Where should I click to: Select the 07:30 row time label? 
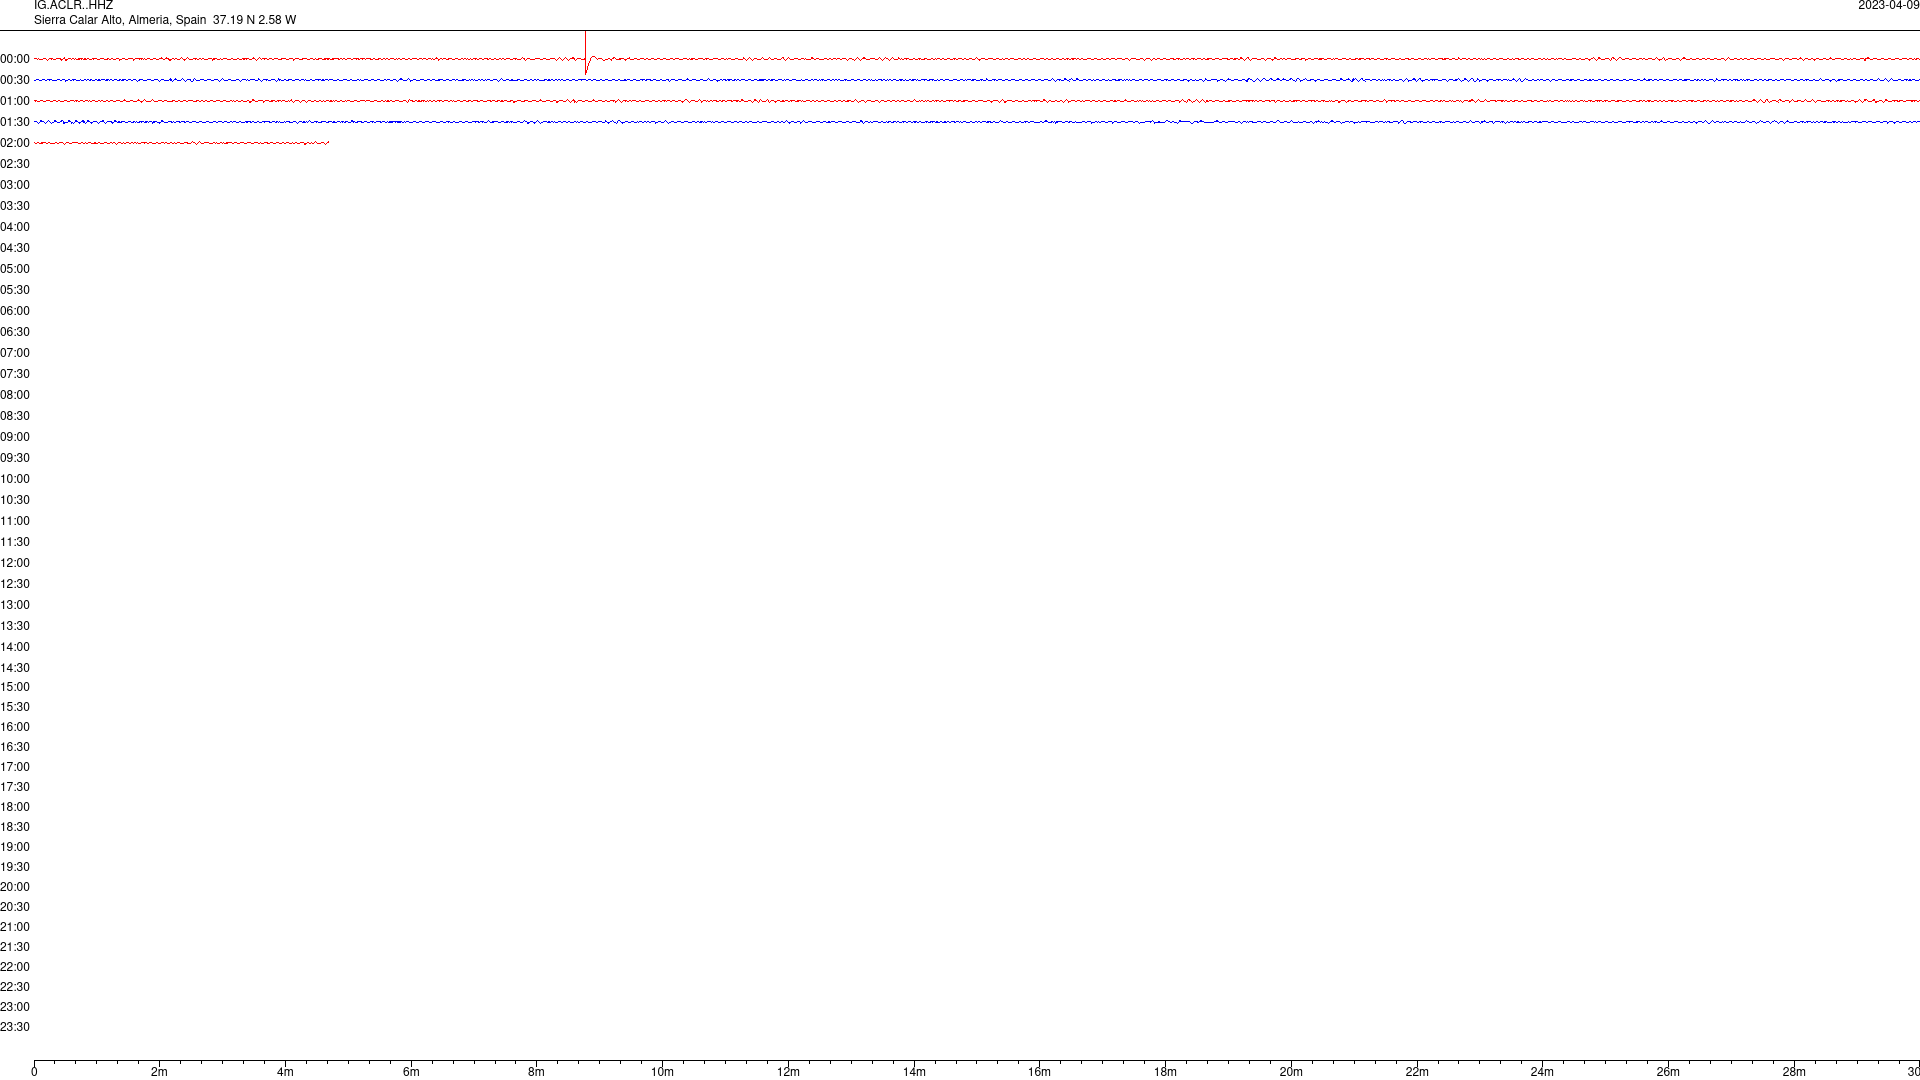tap(15, 374)
